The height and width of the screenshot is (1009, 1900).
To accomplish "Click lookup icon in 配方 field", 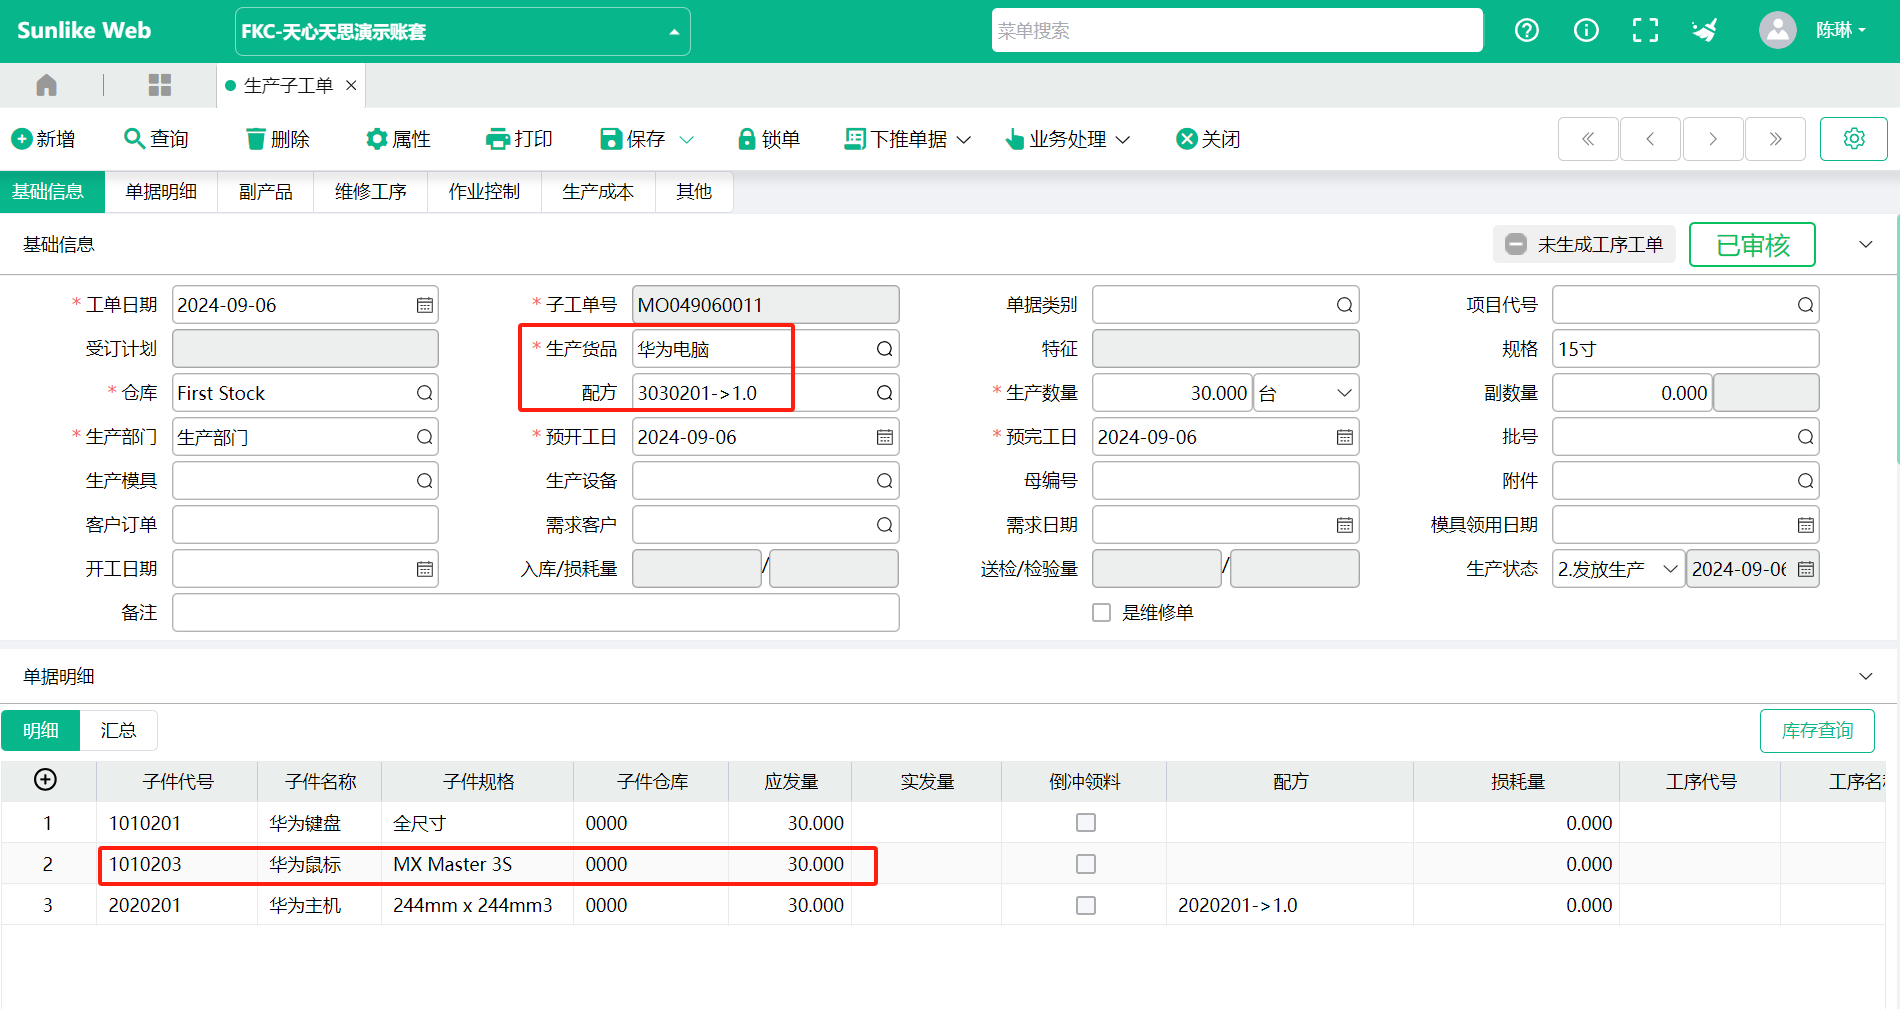I will coord(885,393).
